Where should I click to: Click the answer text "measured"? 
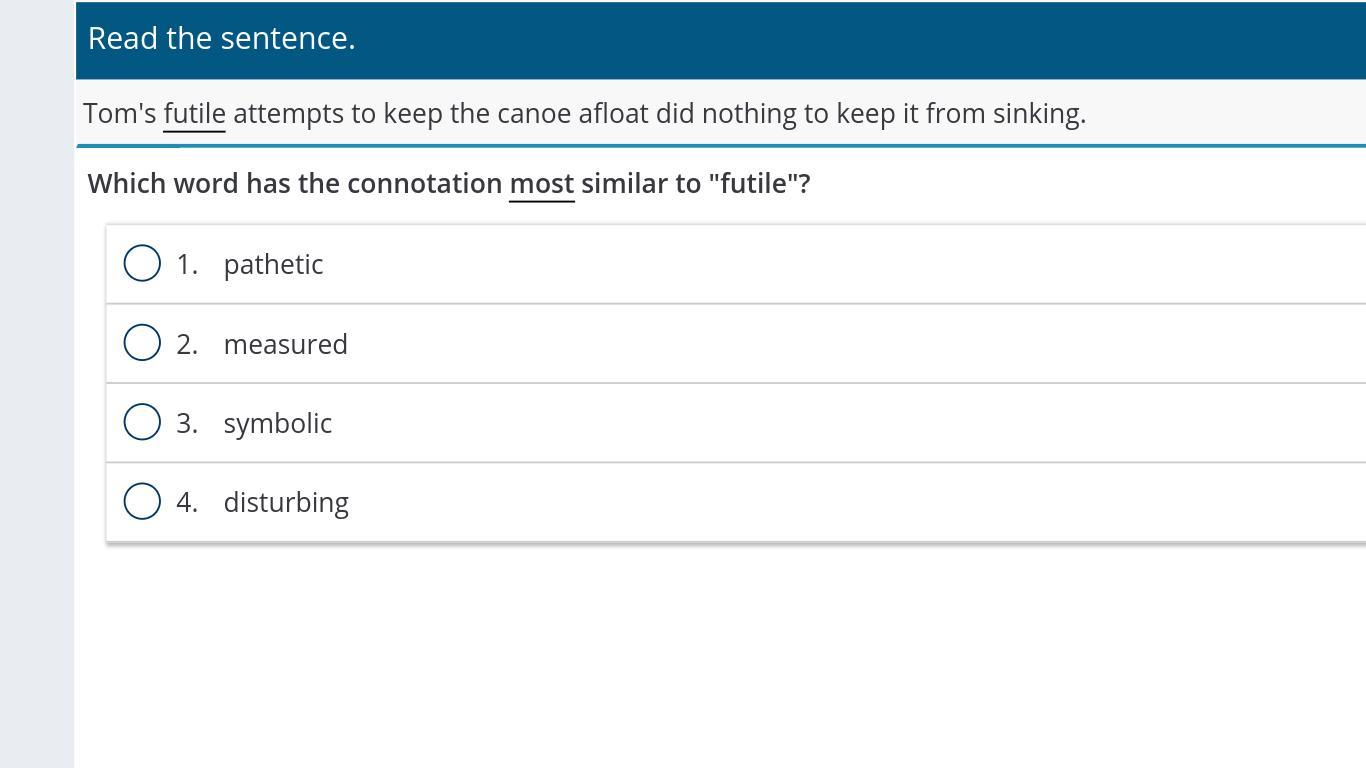(x=285, y=344)
